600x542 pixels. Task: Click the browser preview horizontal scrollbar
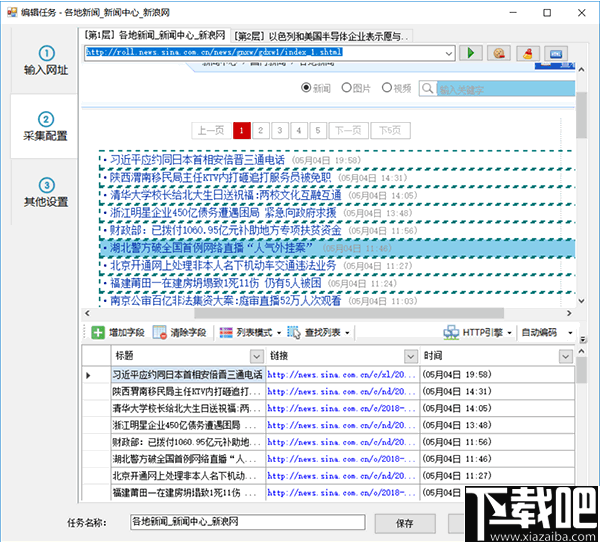pos(349,313)
